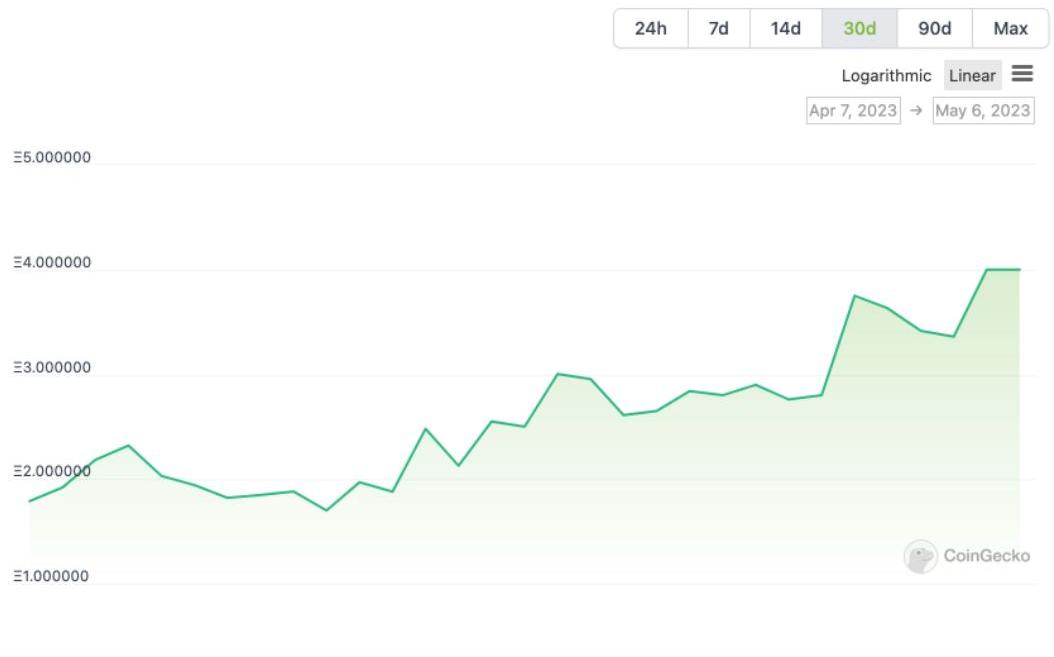
Task: Click the CoinGecko watermark text
Action: tap(986, 556)
